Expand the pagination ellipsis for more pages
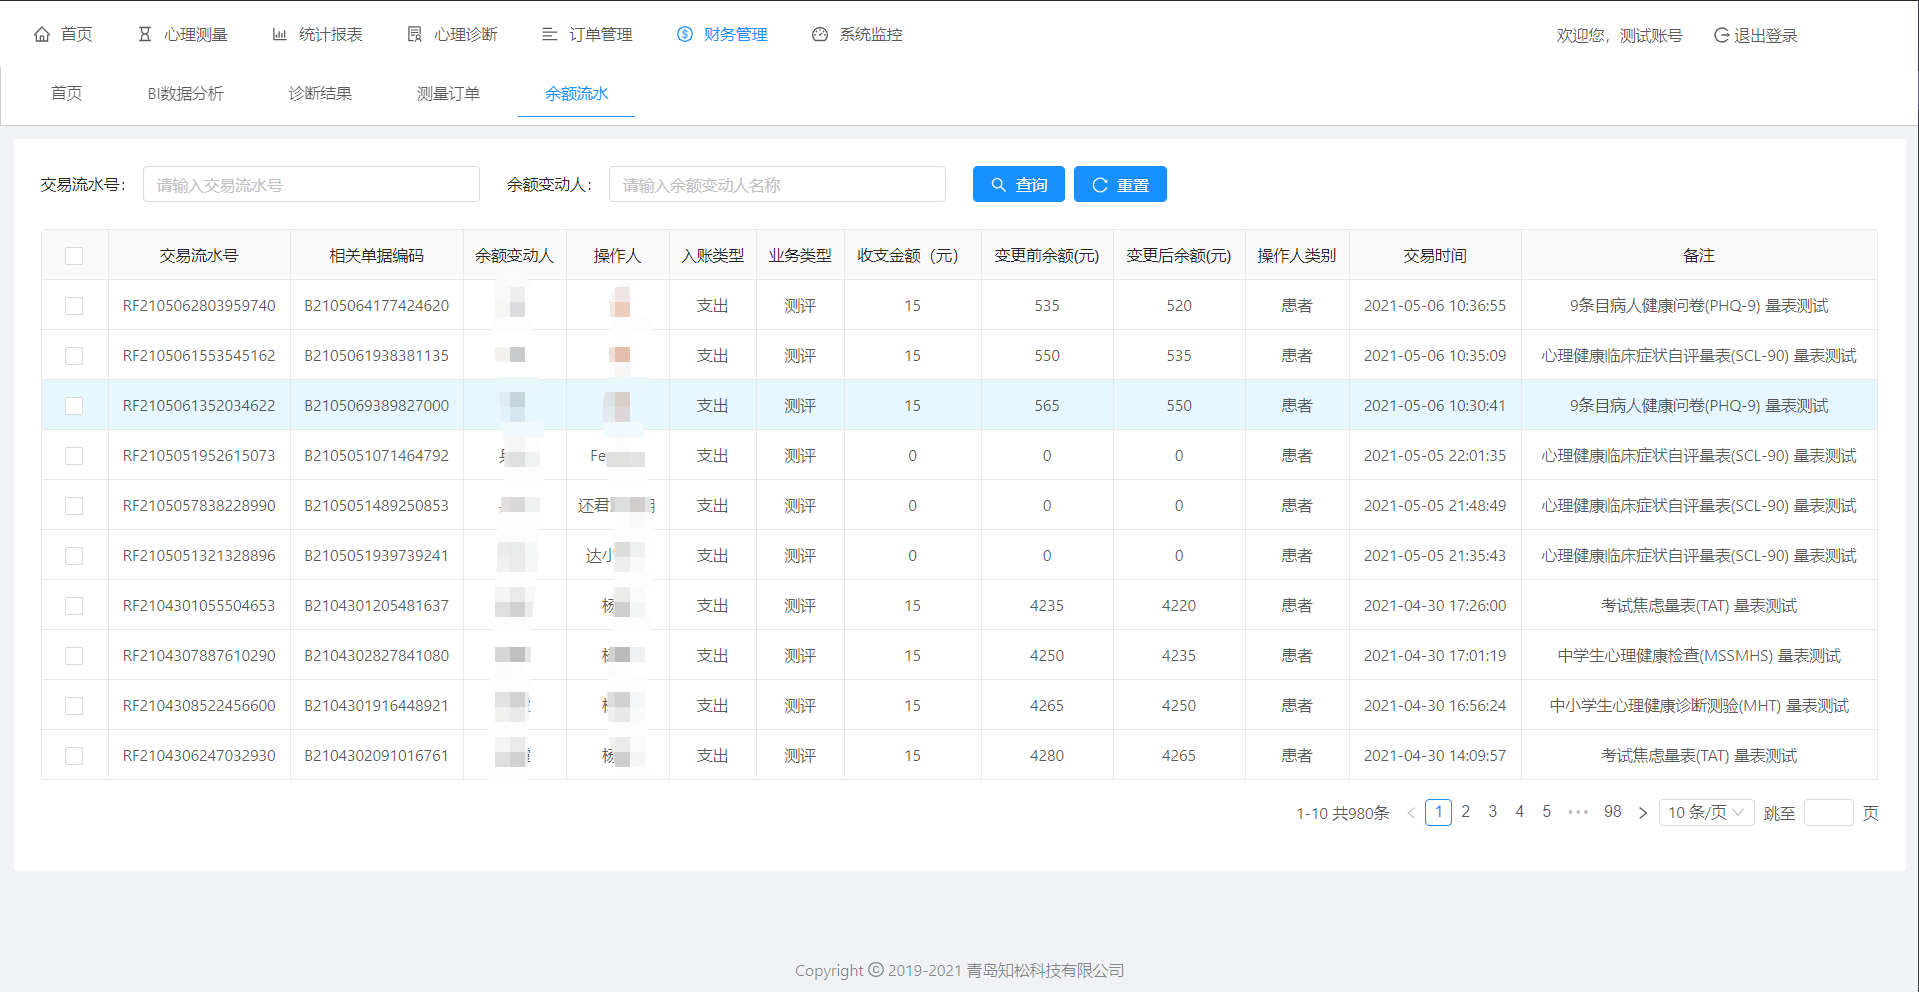This screenshot has width=1919, height=992. tap(1578, 813)
